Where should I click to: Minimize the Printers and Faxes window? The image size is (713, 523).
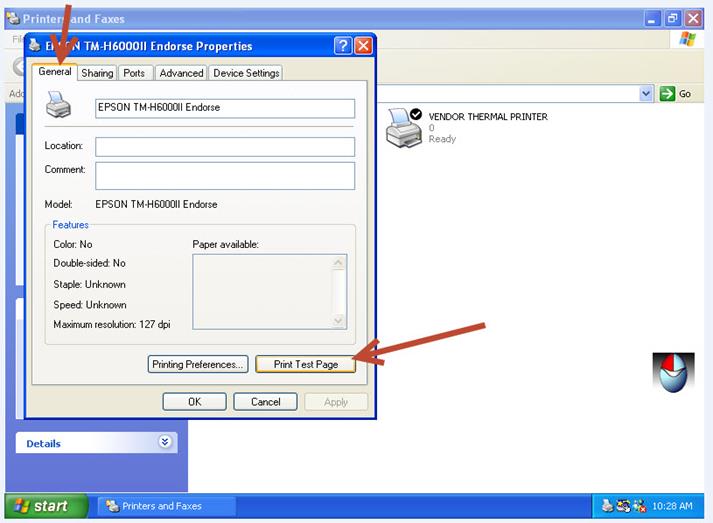click(x=652, y=19)
